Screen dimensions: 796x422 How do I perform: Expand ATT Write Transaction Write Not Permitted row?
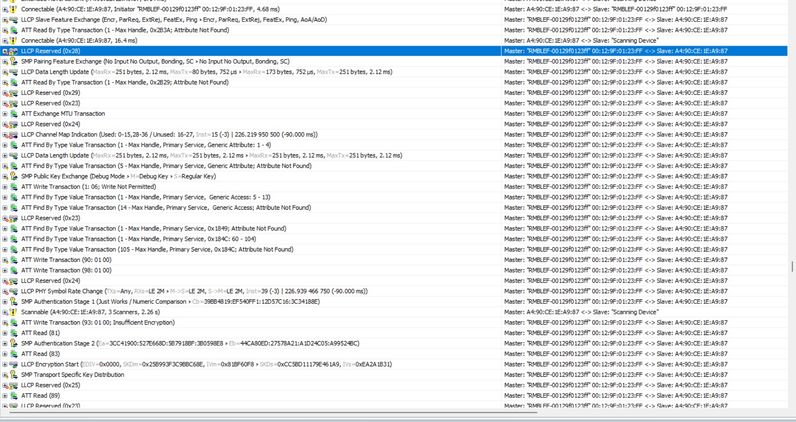(5, 187)
